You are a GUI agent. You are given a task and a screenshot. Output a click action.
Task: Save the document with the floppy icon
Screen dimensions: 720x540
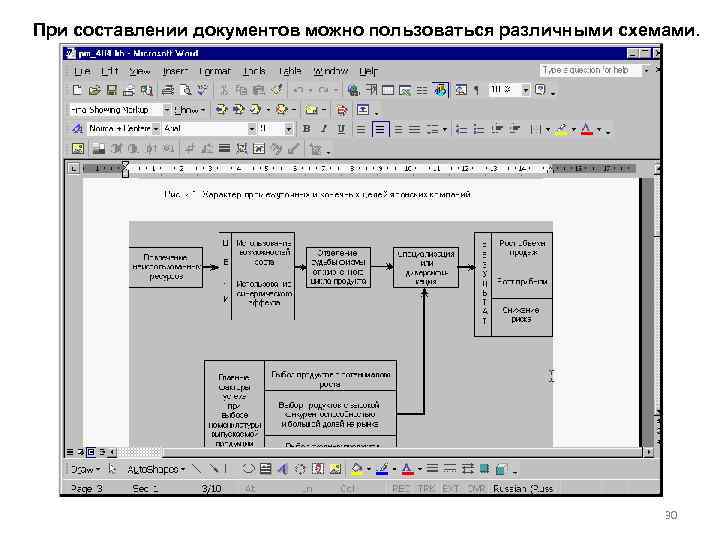tap(112, 90)
